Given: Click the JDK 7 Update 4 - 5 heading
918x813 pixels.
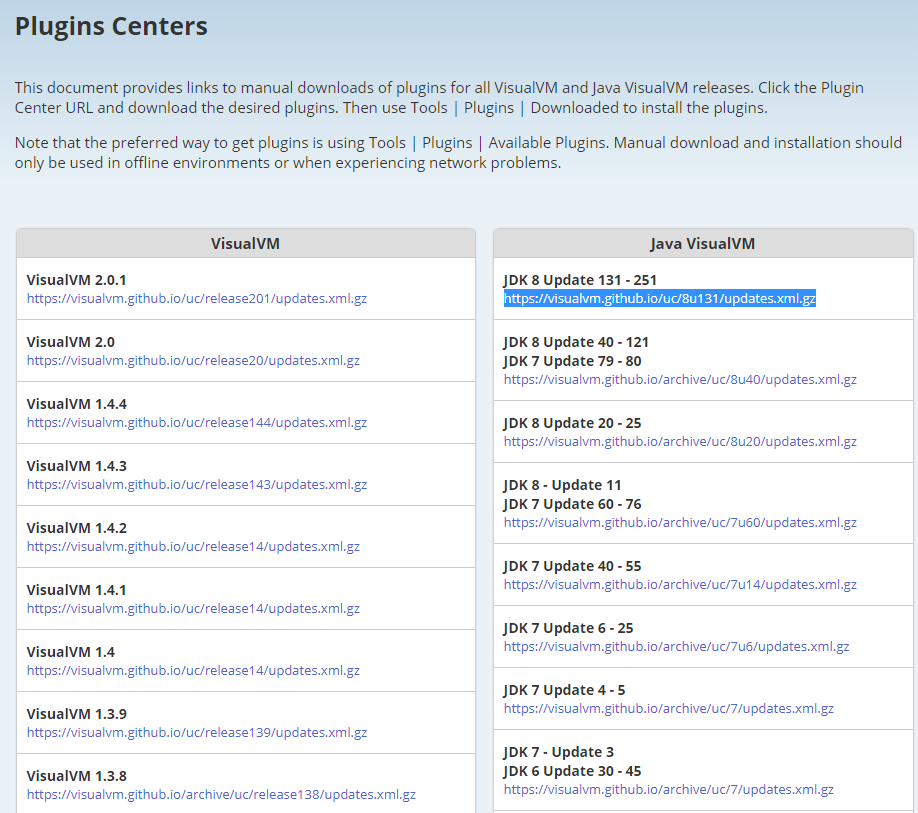Looking at the screenshot, I should tap(564, 691).
